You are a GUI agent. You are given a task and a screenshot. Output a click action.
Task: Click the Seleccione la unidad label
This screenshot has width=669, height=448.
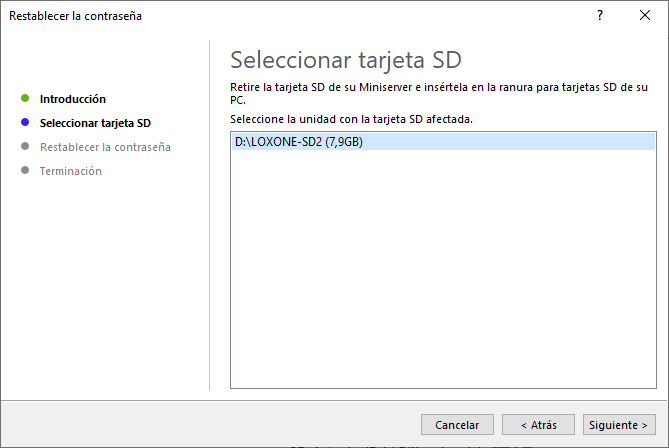[x=351, y=119]
